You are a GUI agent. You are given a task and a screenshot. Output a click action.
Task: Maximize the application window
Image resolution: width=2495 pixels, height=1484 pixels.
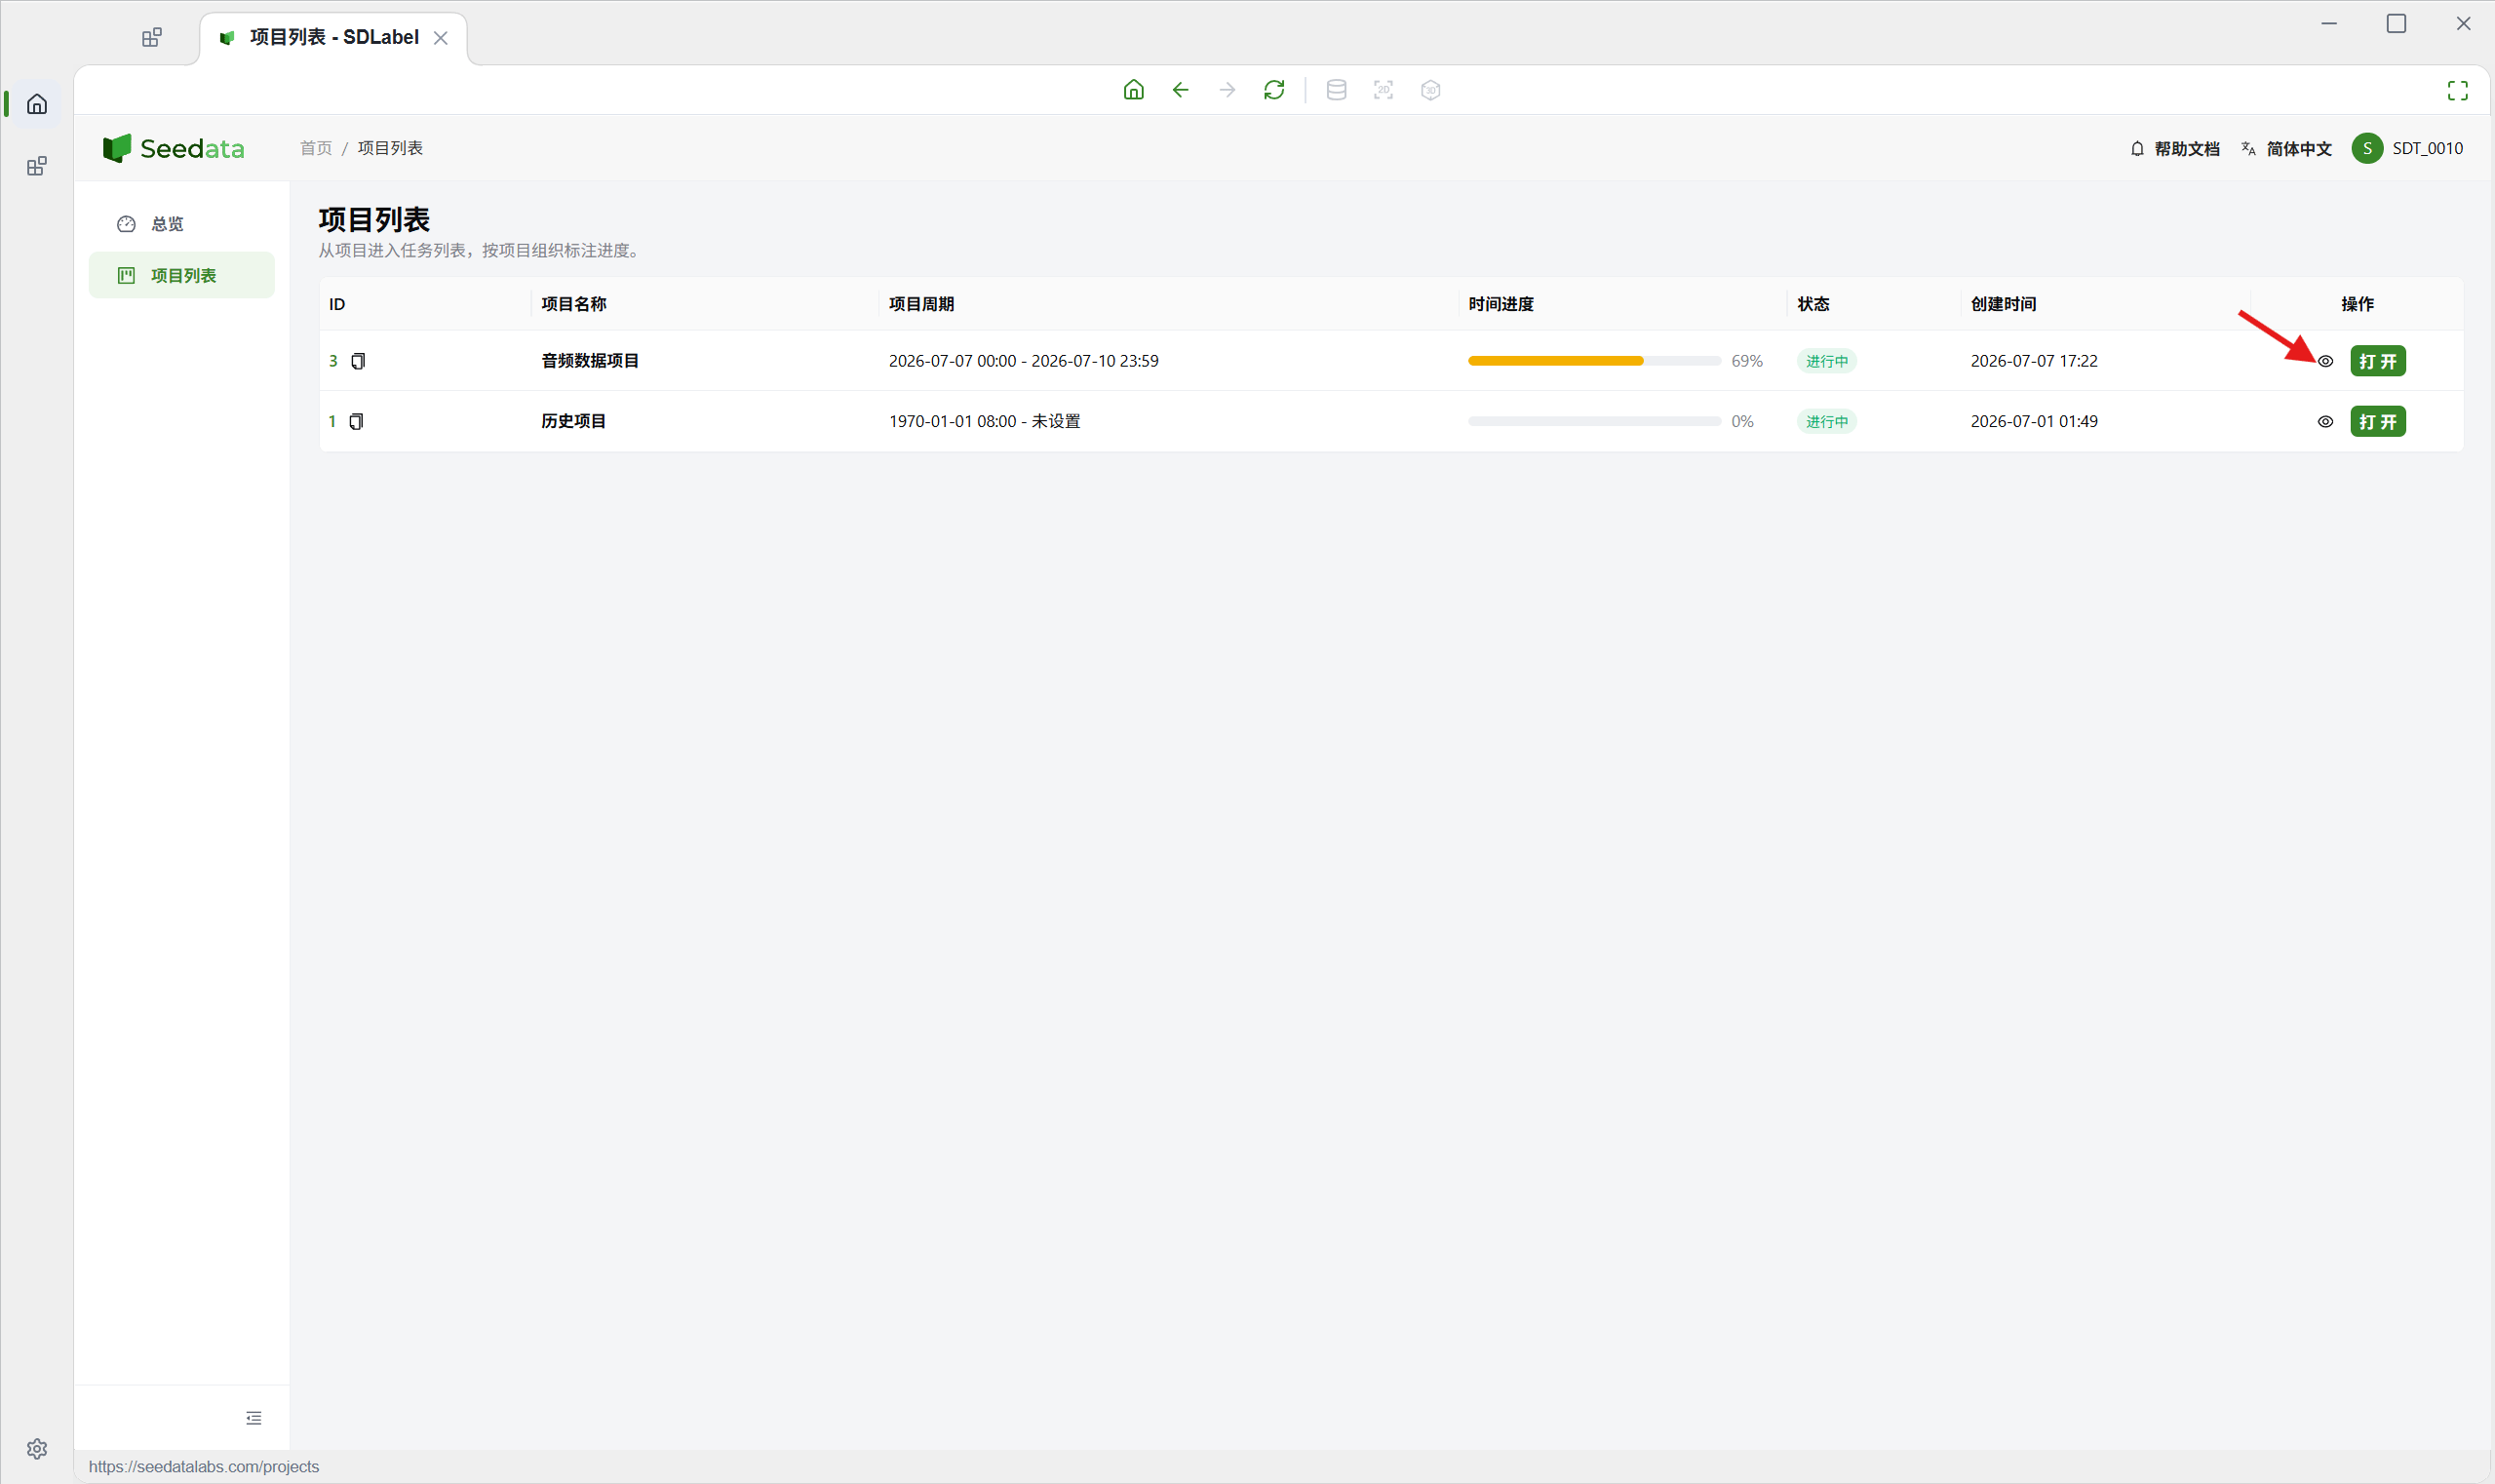(2396, 24)
